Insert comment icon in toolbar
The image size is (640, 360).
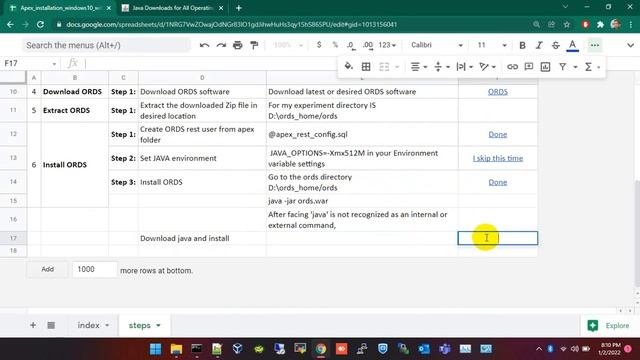(529, 67)
